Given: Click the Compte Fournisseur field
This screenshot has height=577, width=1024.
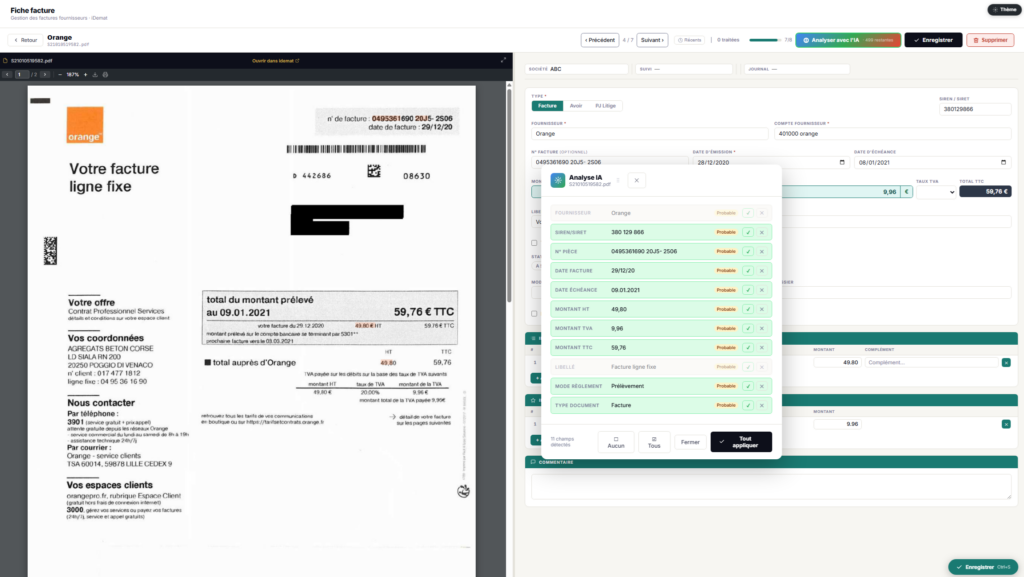Looking at the screenshot, I should point(892,134).
